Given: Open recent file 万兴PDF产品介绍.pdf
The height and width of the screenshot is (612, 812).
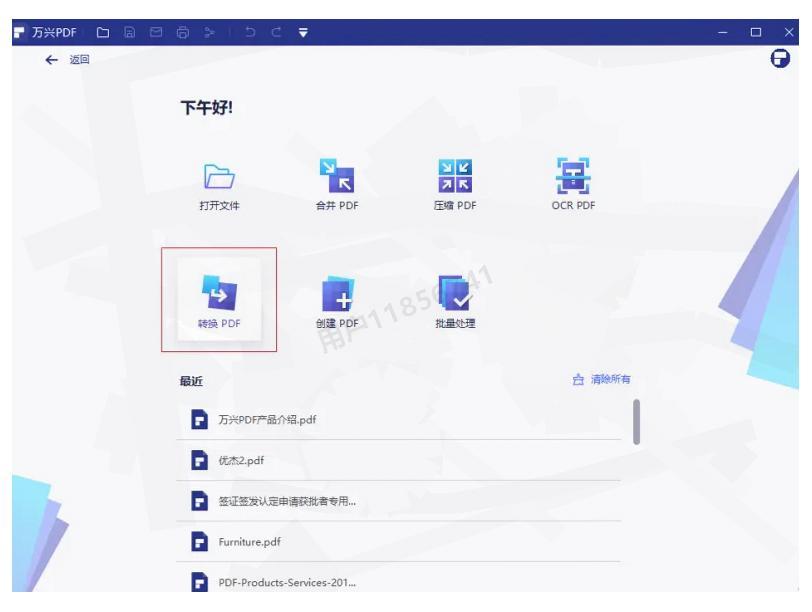Looking at the screenshot, I should coord(398,419).
